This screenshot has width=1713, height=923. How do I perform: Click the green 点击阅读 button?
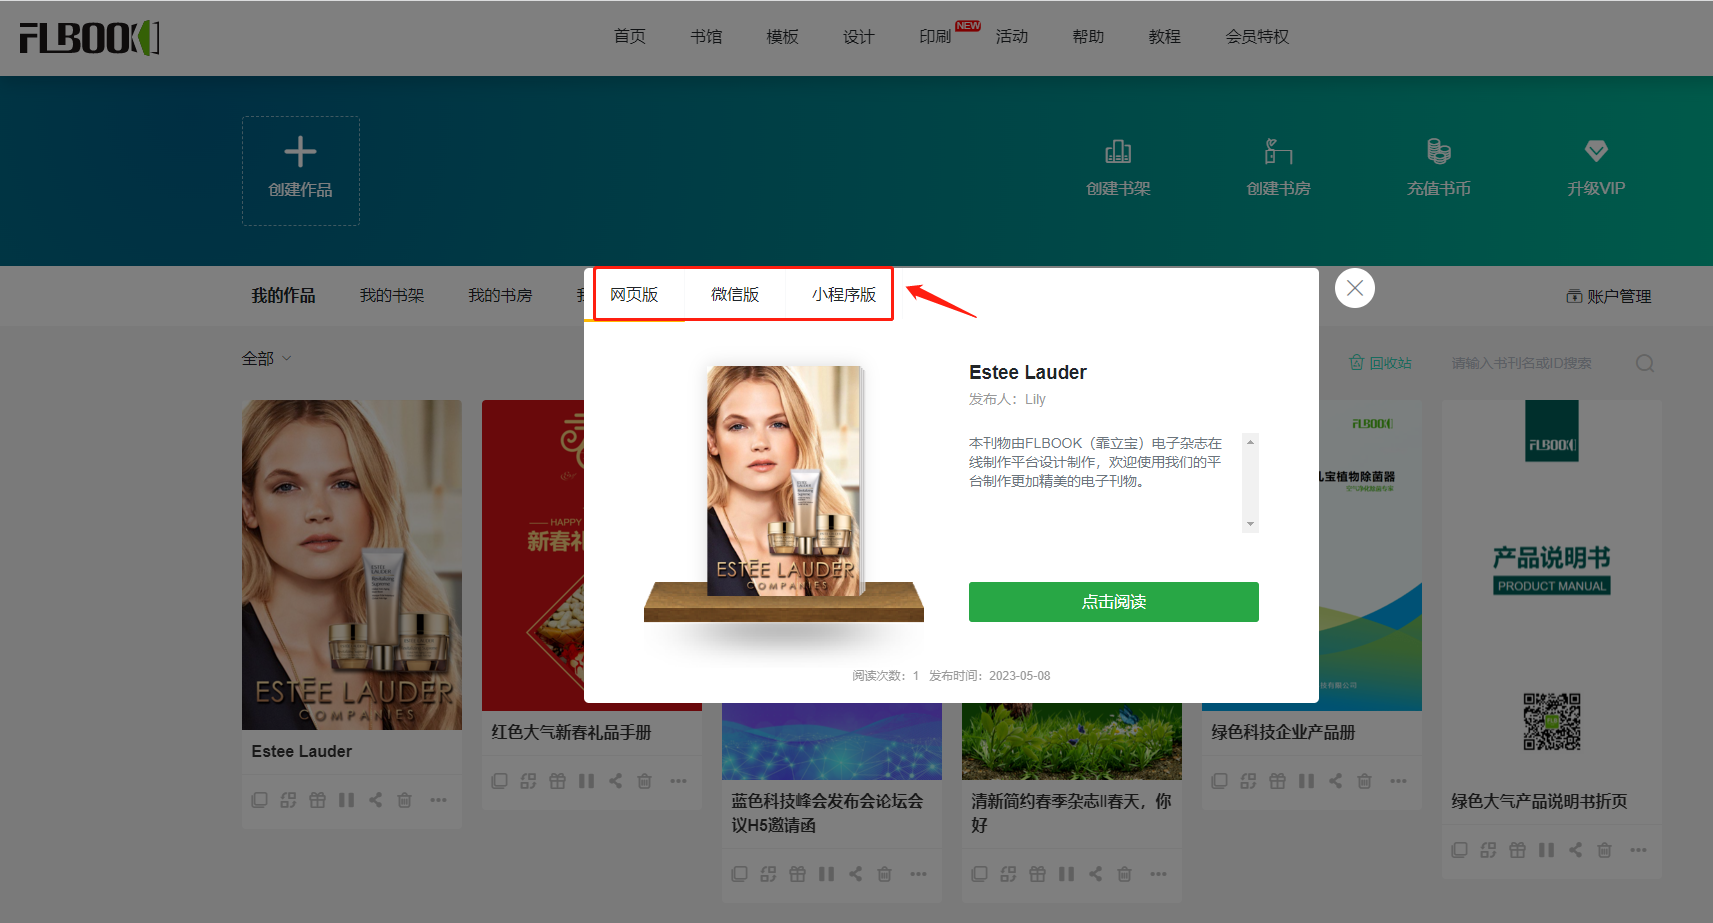click(1113, 602)
